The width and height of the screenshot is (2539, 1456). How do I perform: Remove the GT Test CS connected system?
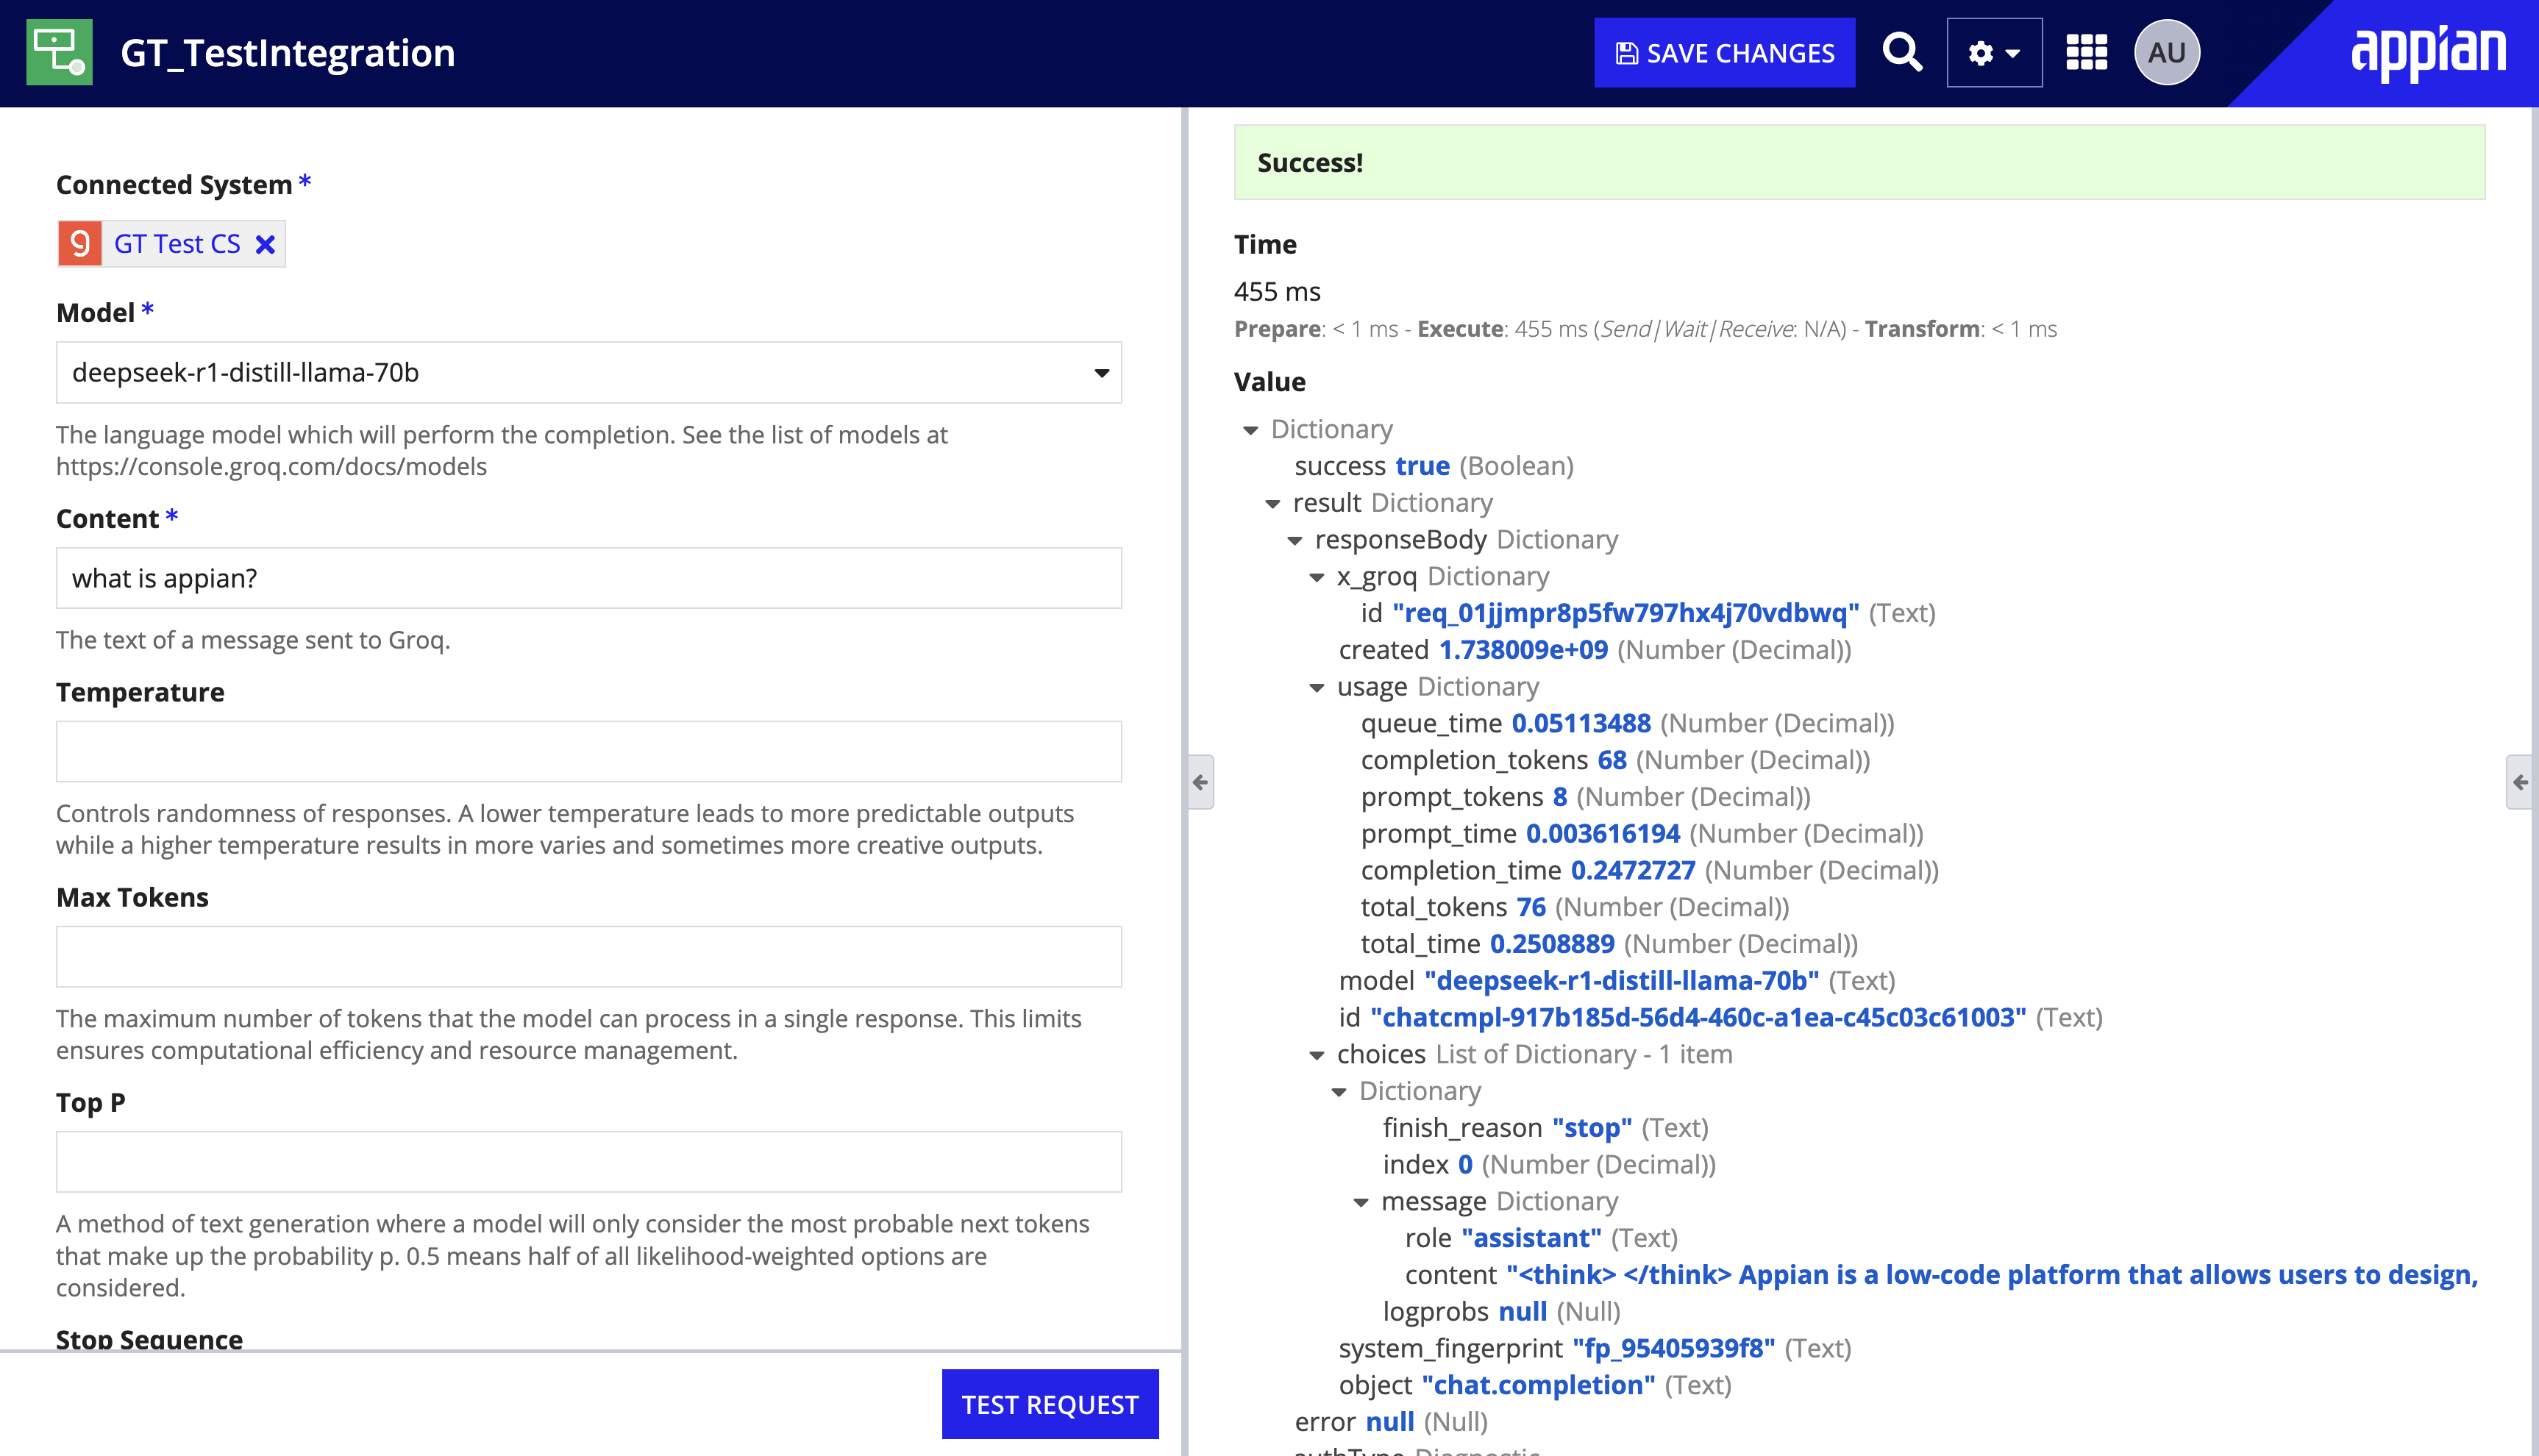[x=265, y=245]
